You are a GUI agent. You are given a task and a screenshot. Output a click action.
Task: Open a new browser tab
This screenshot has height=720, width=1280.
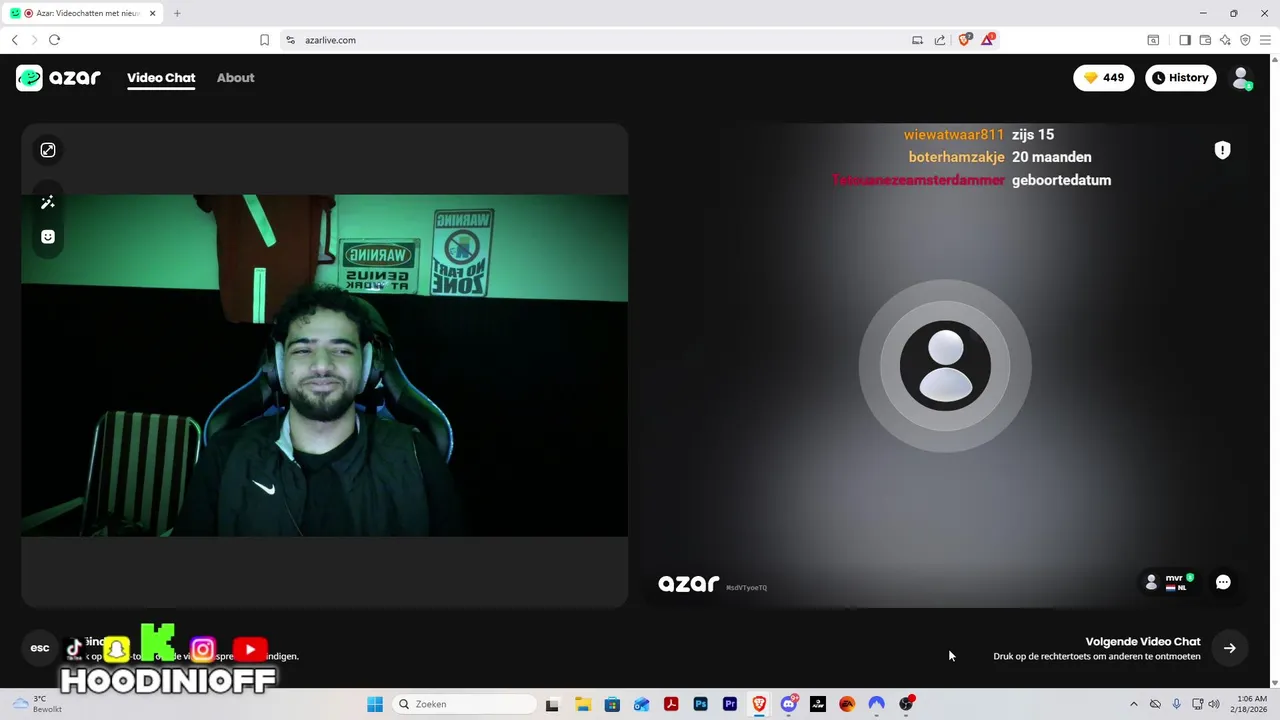pyautogui.click(x=177, y=13)
